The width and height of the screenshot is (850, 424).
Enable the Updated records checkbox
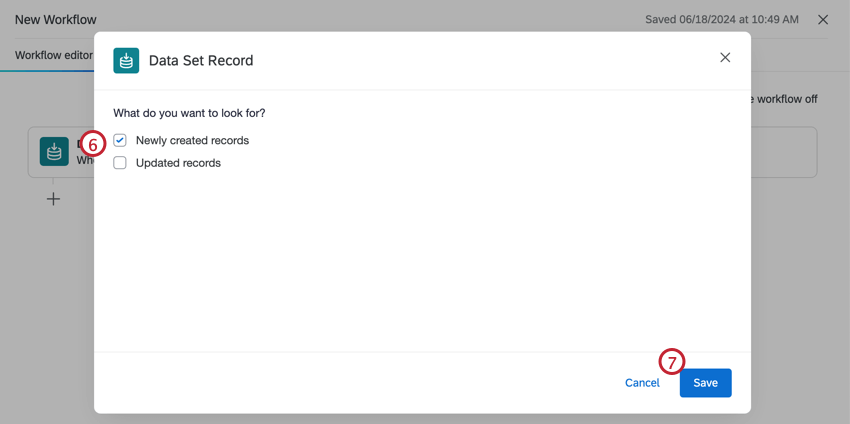pos(120,163)
